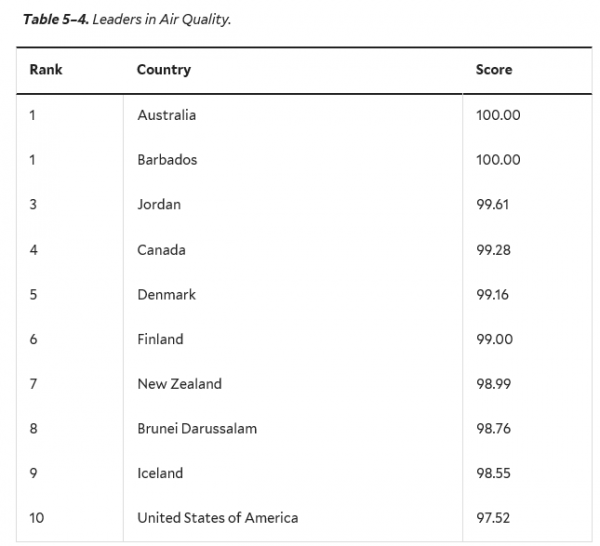Click the Jordan country cell
This screenshot has height=546, width=600.
click(159, 205)
